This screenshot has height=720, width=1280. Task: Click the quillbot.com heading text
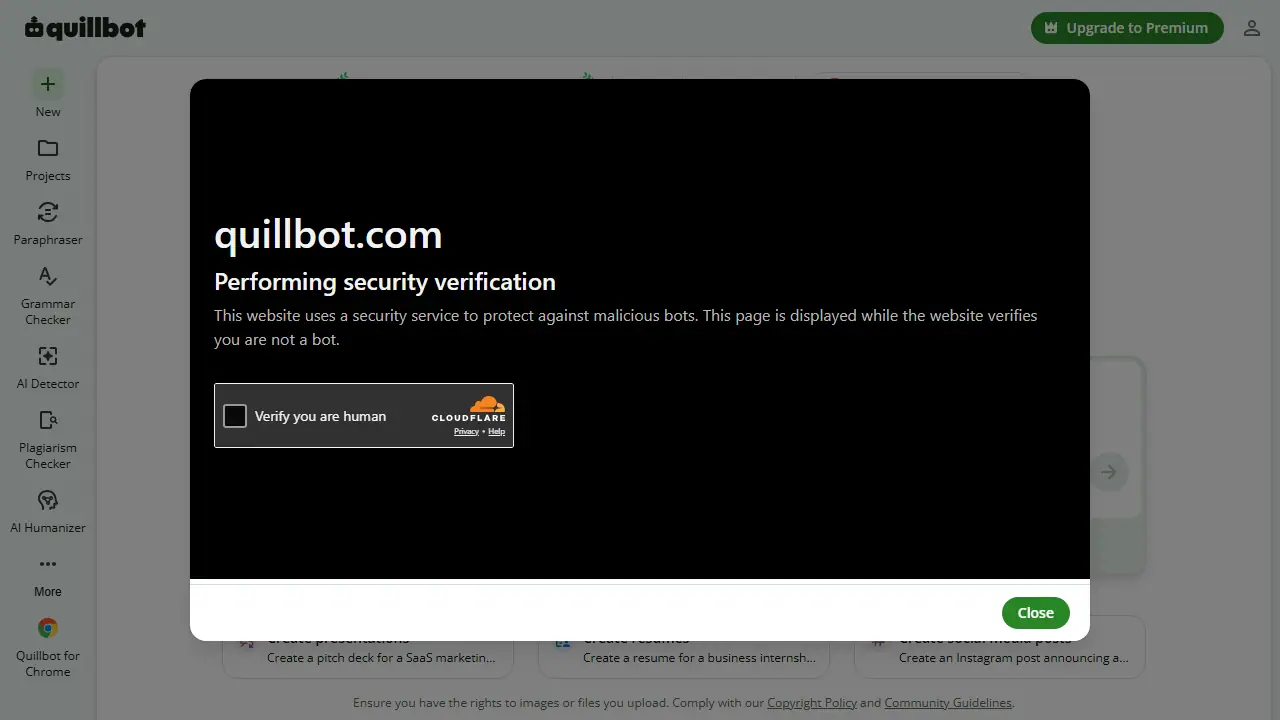tap(328, 235)
